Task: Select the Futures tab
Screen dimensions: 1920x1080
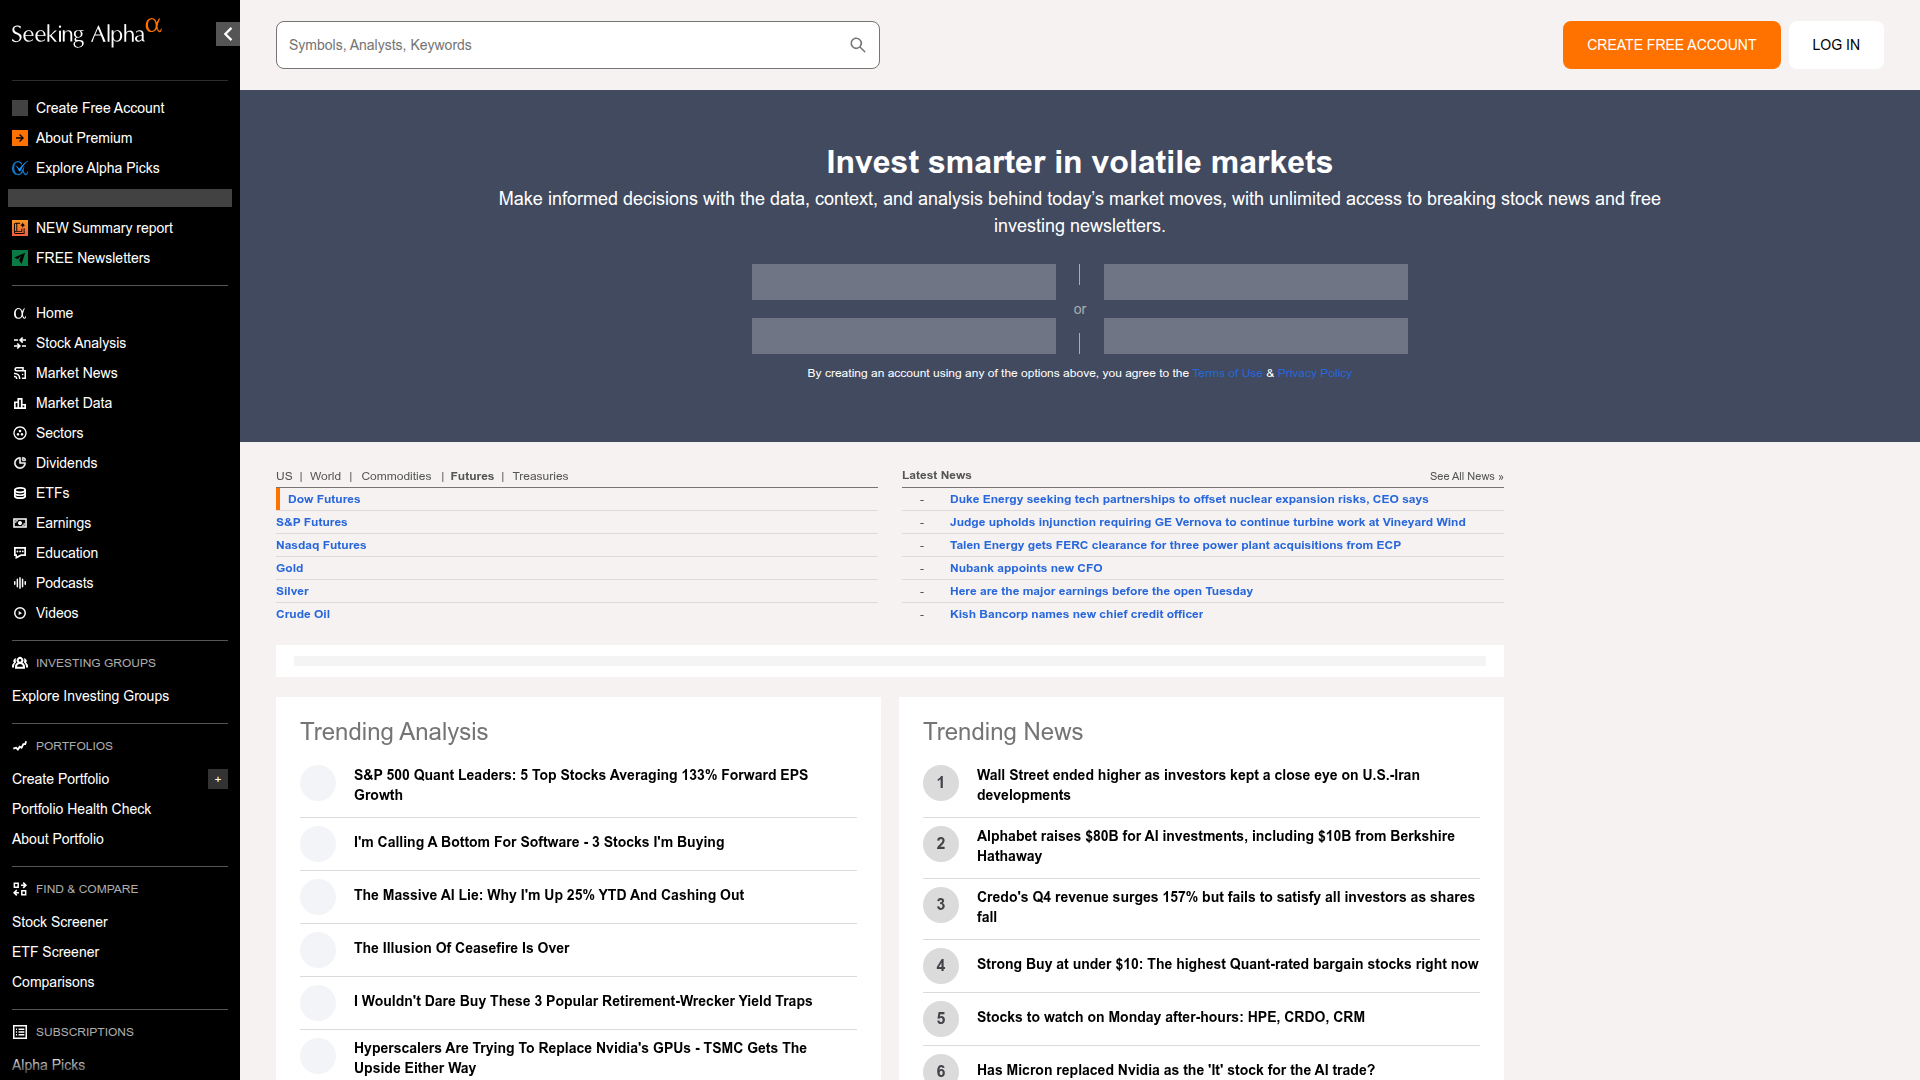Action: tap(472, 476)
